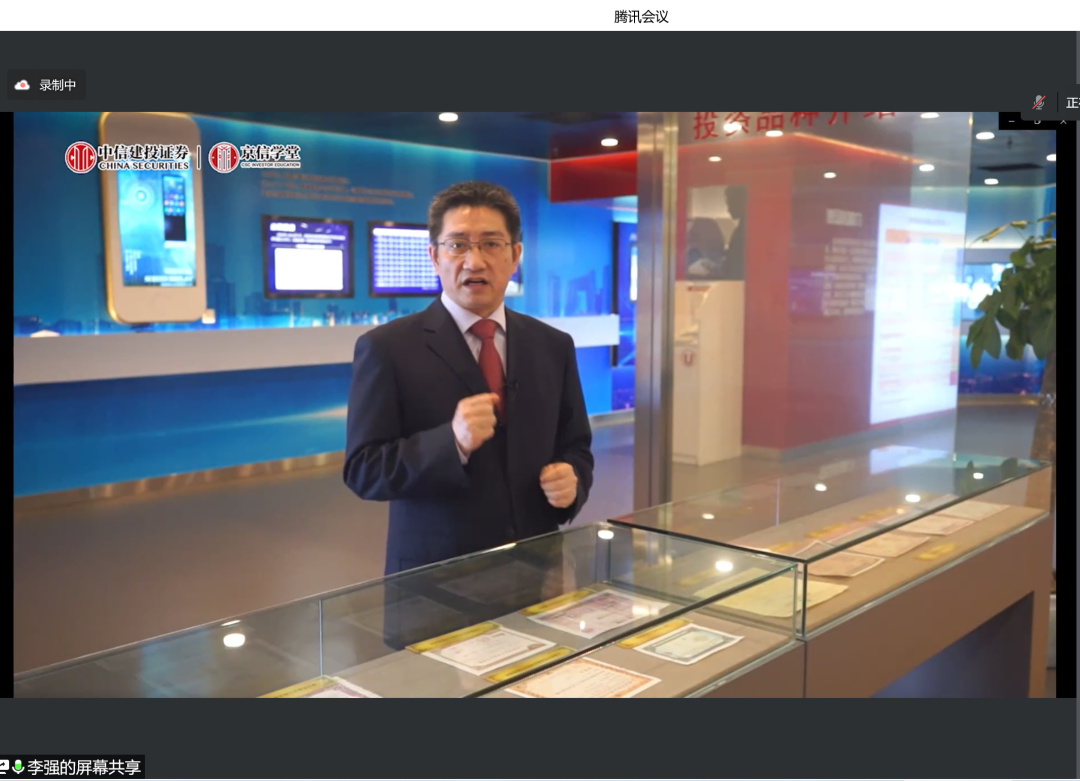The image size is (1080, 781).
Task: Click the muted microphone icon at top right
Action: 1039,102
